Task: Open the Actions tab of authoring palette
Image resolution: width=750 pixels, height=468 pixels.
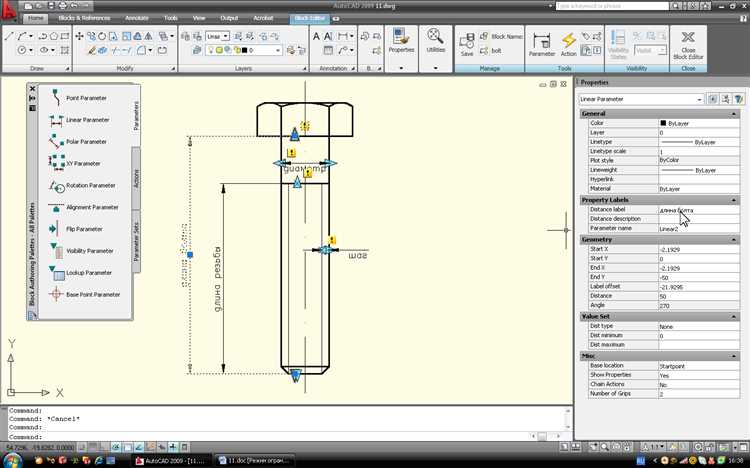Action: click(x=137, y=178)
